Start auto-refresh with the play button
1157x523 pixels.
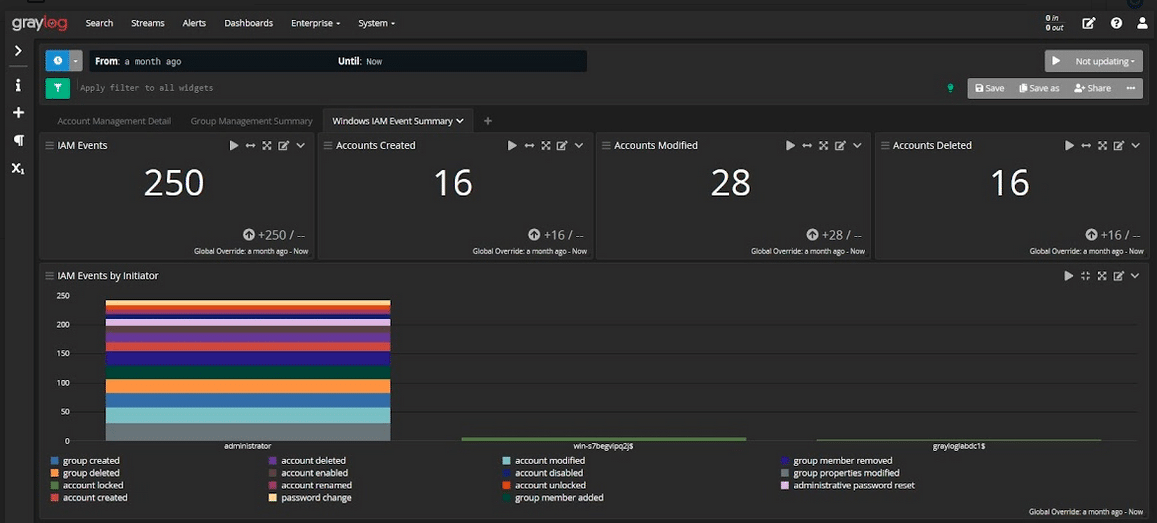[1055, 61]
